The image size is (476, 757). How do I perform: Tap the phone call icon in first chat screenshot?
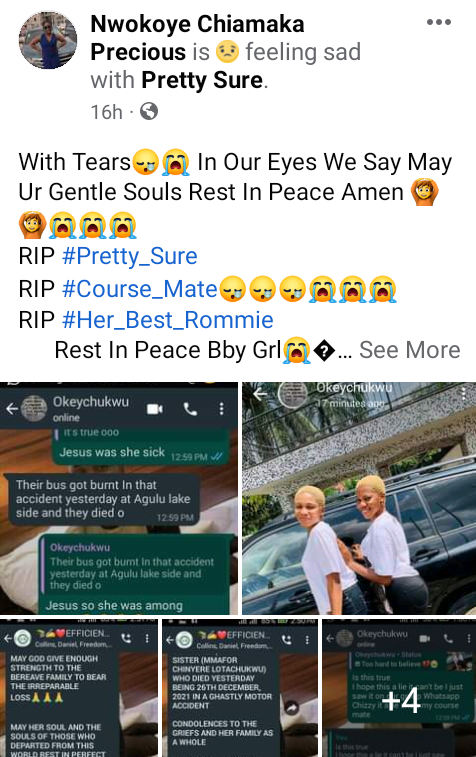point(190,409)
